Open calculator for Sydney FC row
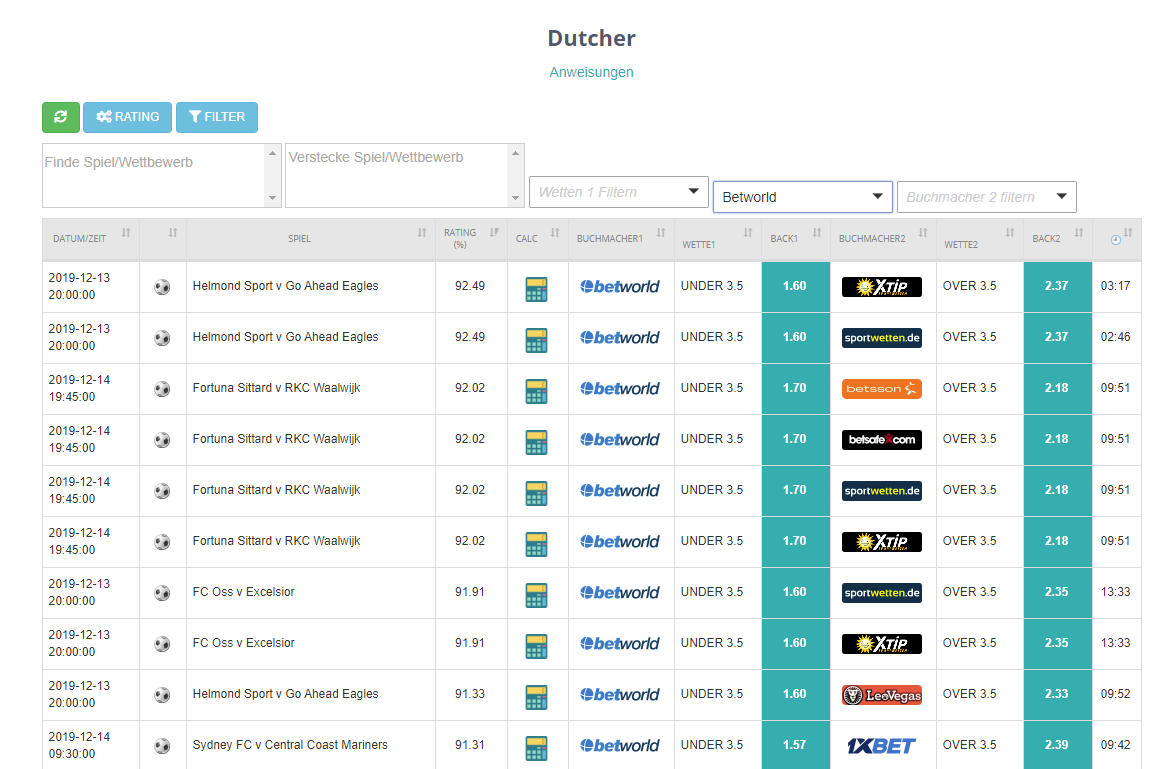 click(536, 747)
